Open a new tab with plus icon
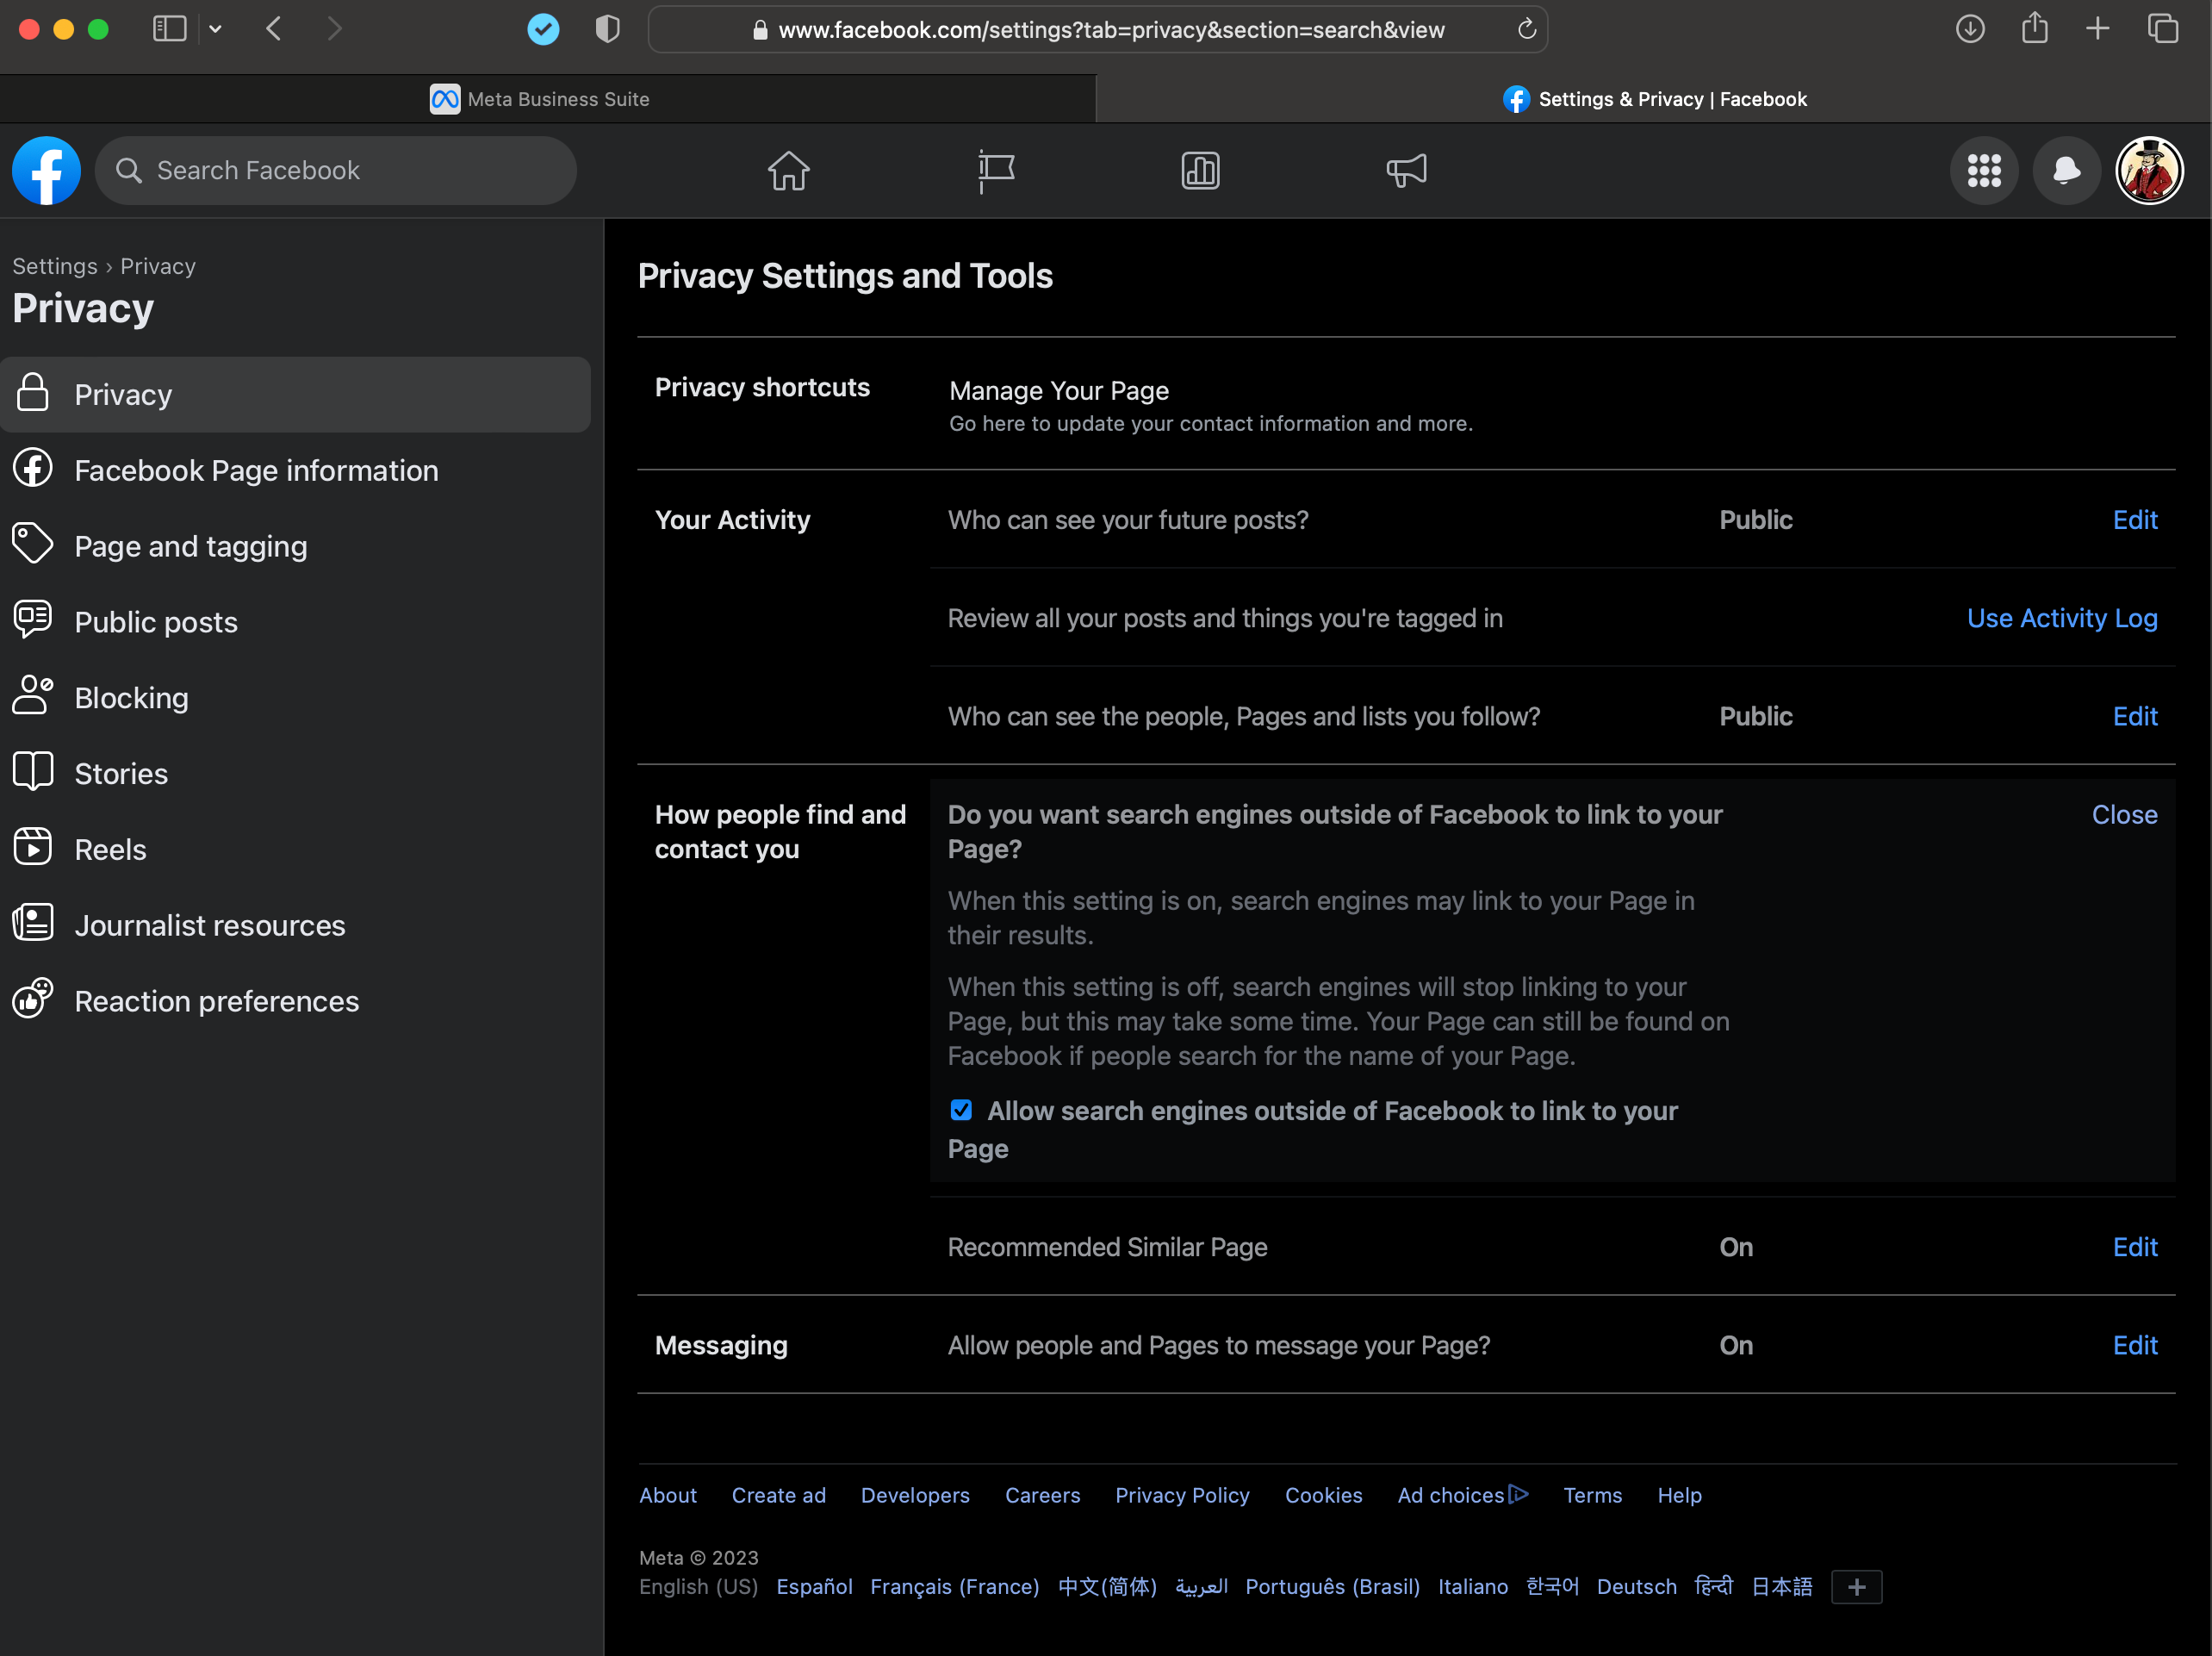The width and height of the screenshot is (2212, 1656). click(x=2098, y=29)
